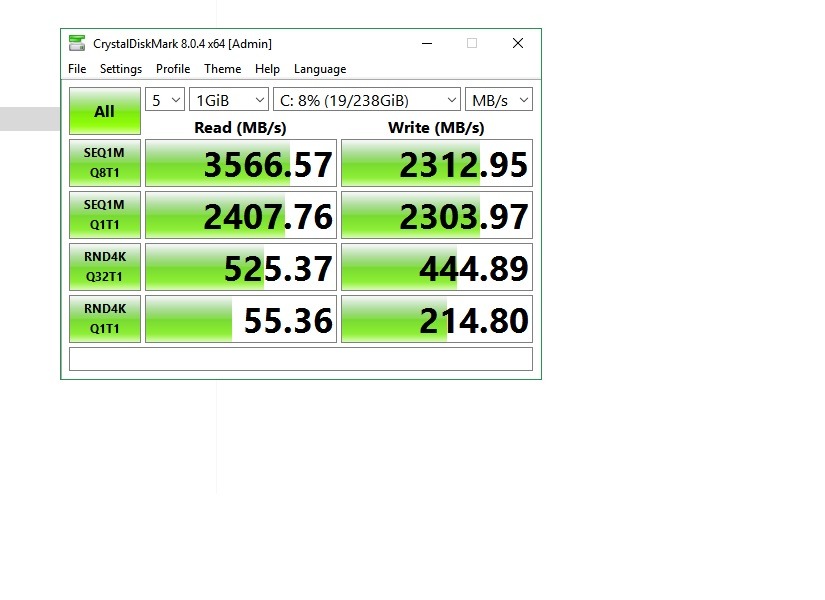Click the SEQ1M Q1T1 read result 2407.76
The image size is (825, 600).
coord(241,215)
